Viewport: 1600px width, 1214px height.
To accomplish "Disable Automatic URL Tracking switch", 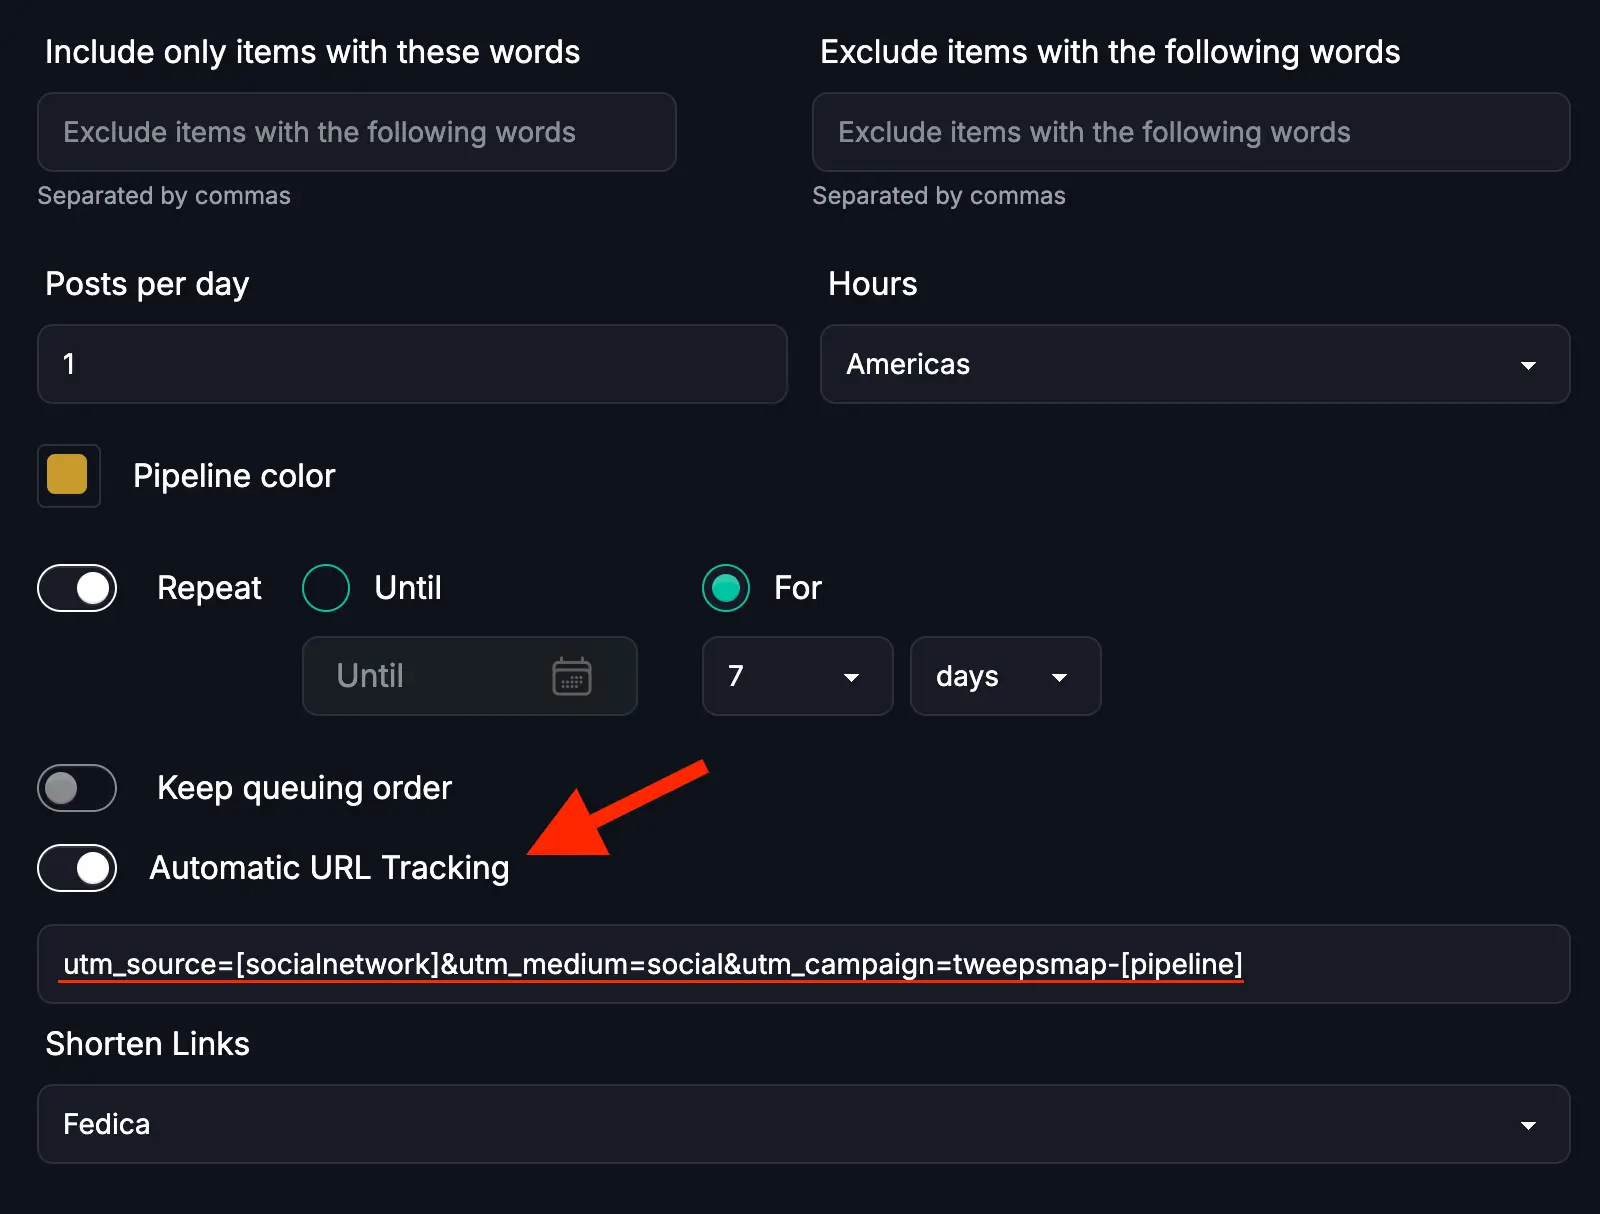I will point(77,868).
